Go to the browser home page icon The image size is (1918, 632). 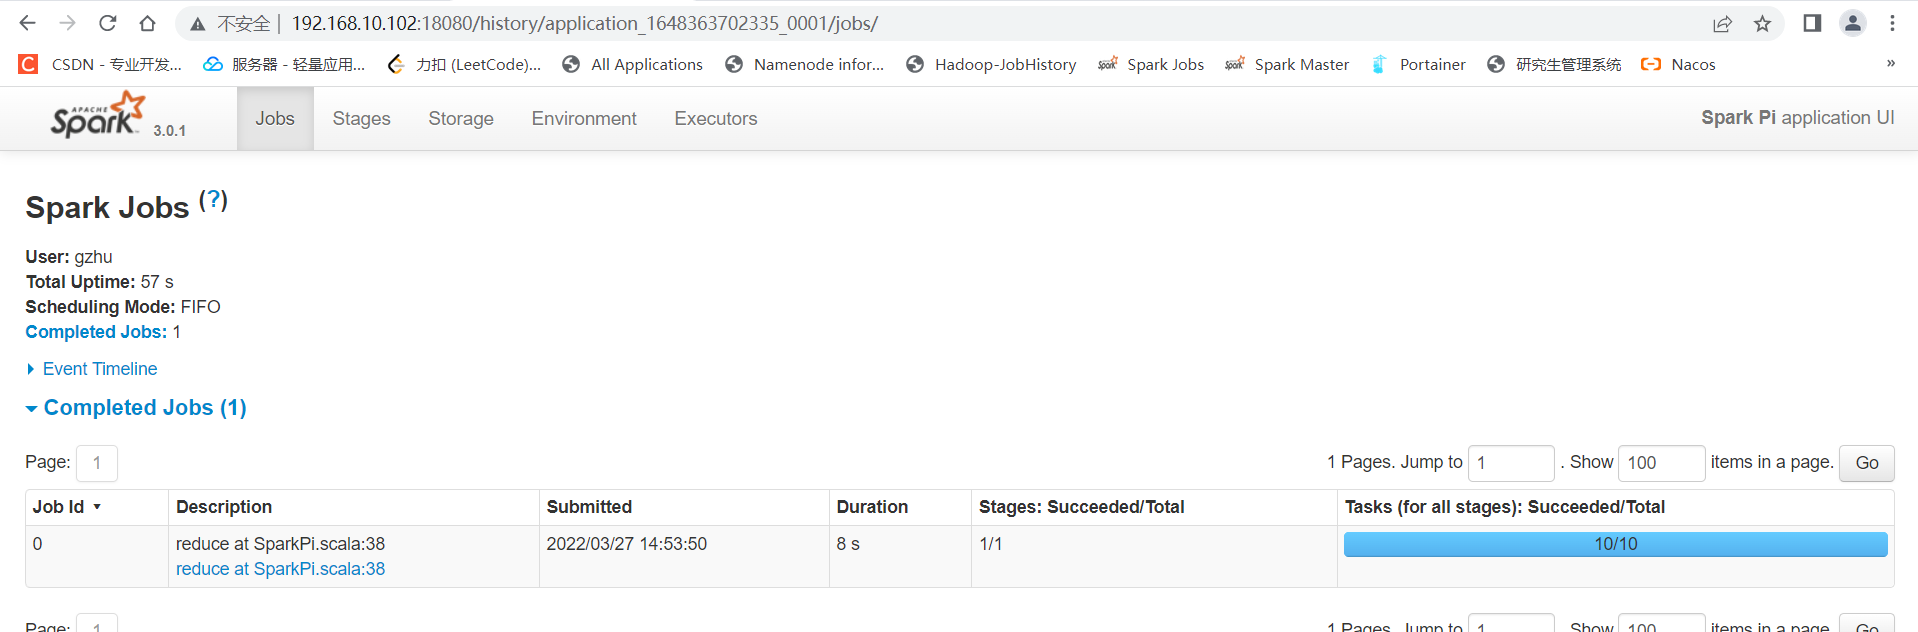point(147,23)
